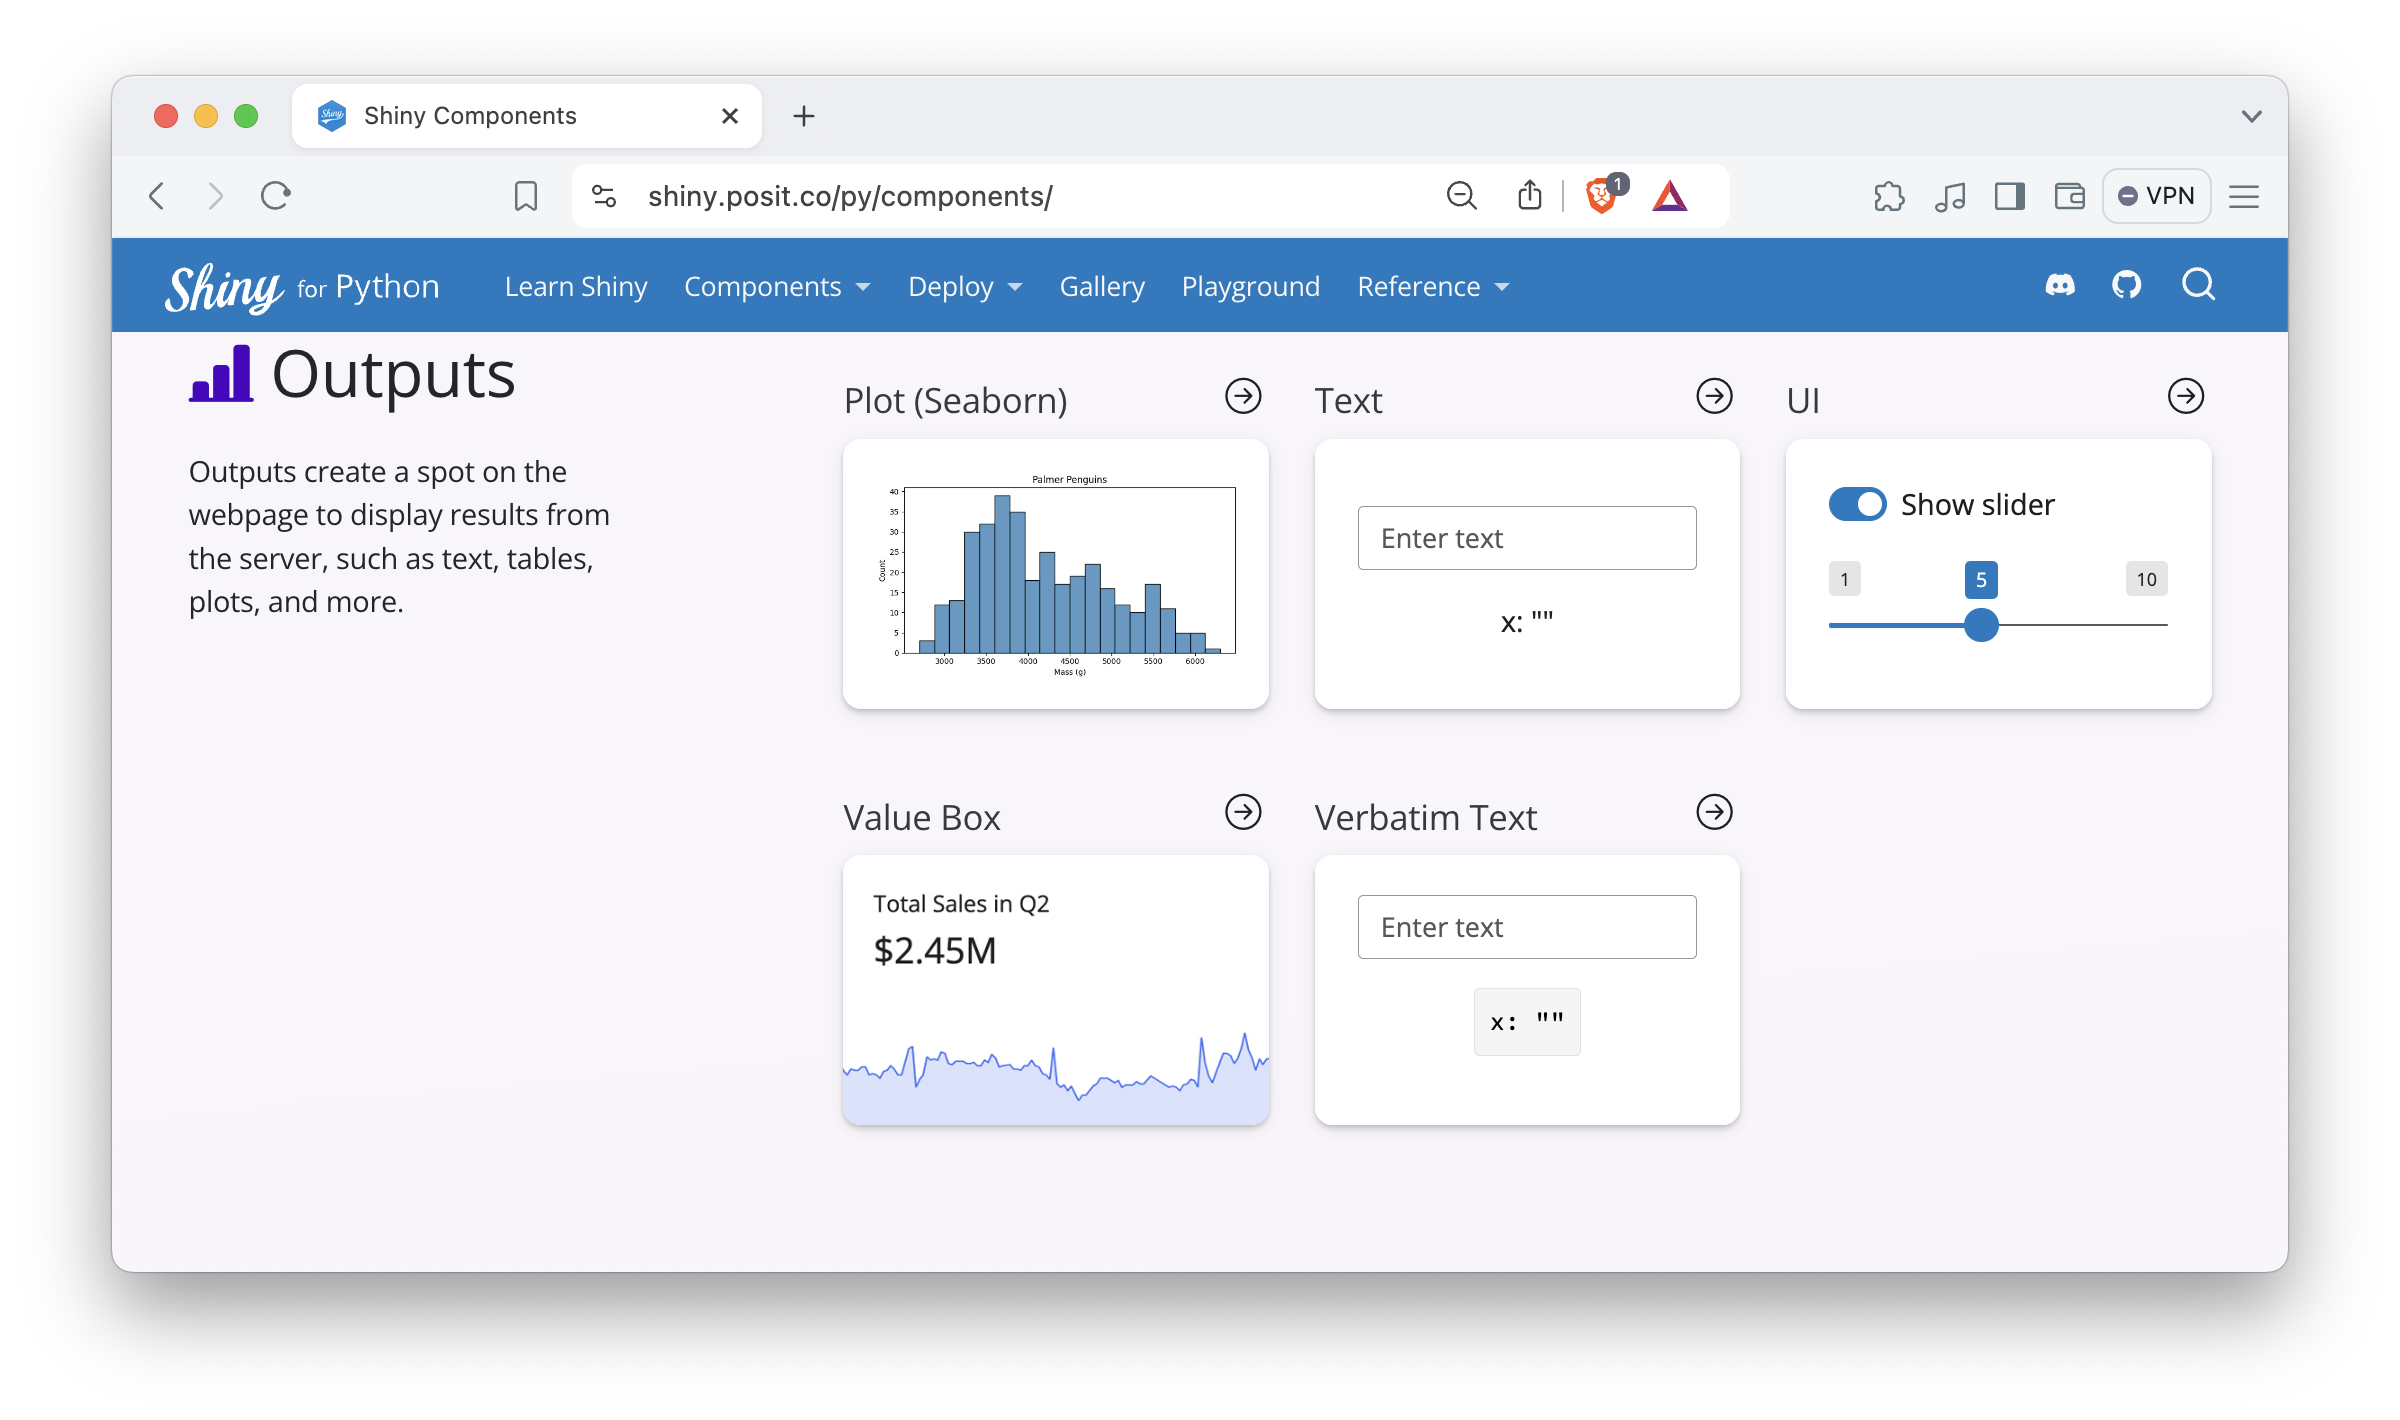Expand the Reference dropdown menu
Viewport: 2400px width, 1420px height.
pos(1432,287)
